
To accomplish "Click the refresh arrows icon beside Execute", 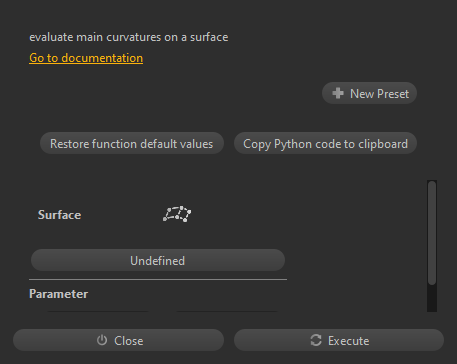I will coord(316,340).
